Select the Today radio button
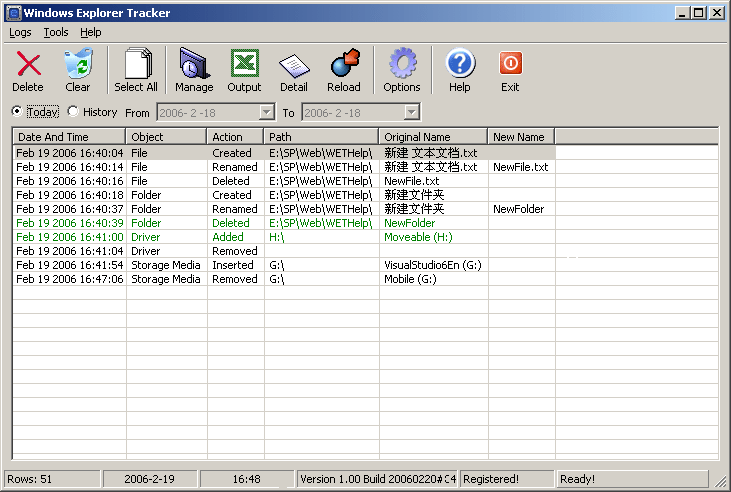The width and height of the screenshot is (731, 492). point(17,111)
